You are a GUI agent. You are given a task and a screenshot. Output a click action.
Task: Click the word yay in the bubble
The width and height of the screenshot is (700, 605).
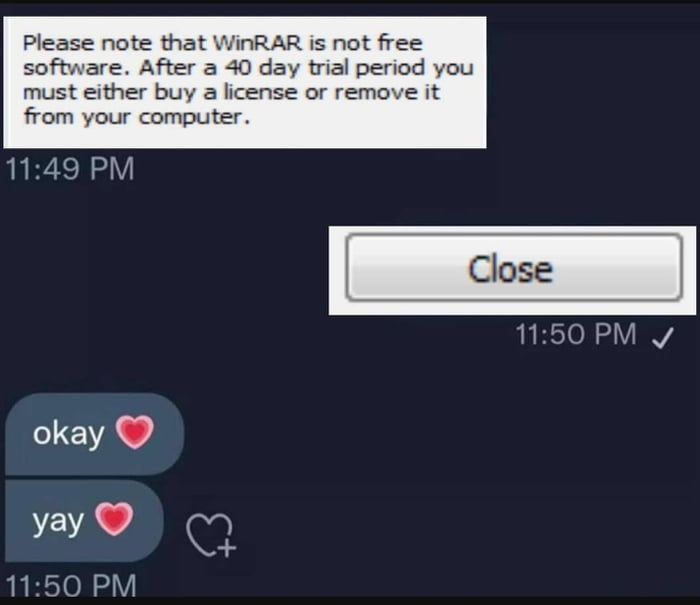[58, 522]
